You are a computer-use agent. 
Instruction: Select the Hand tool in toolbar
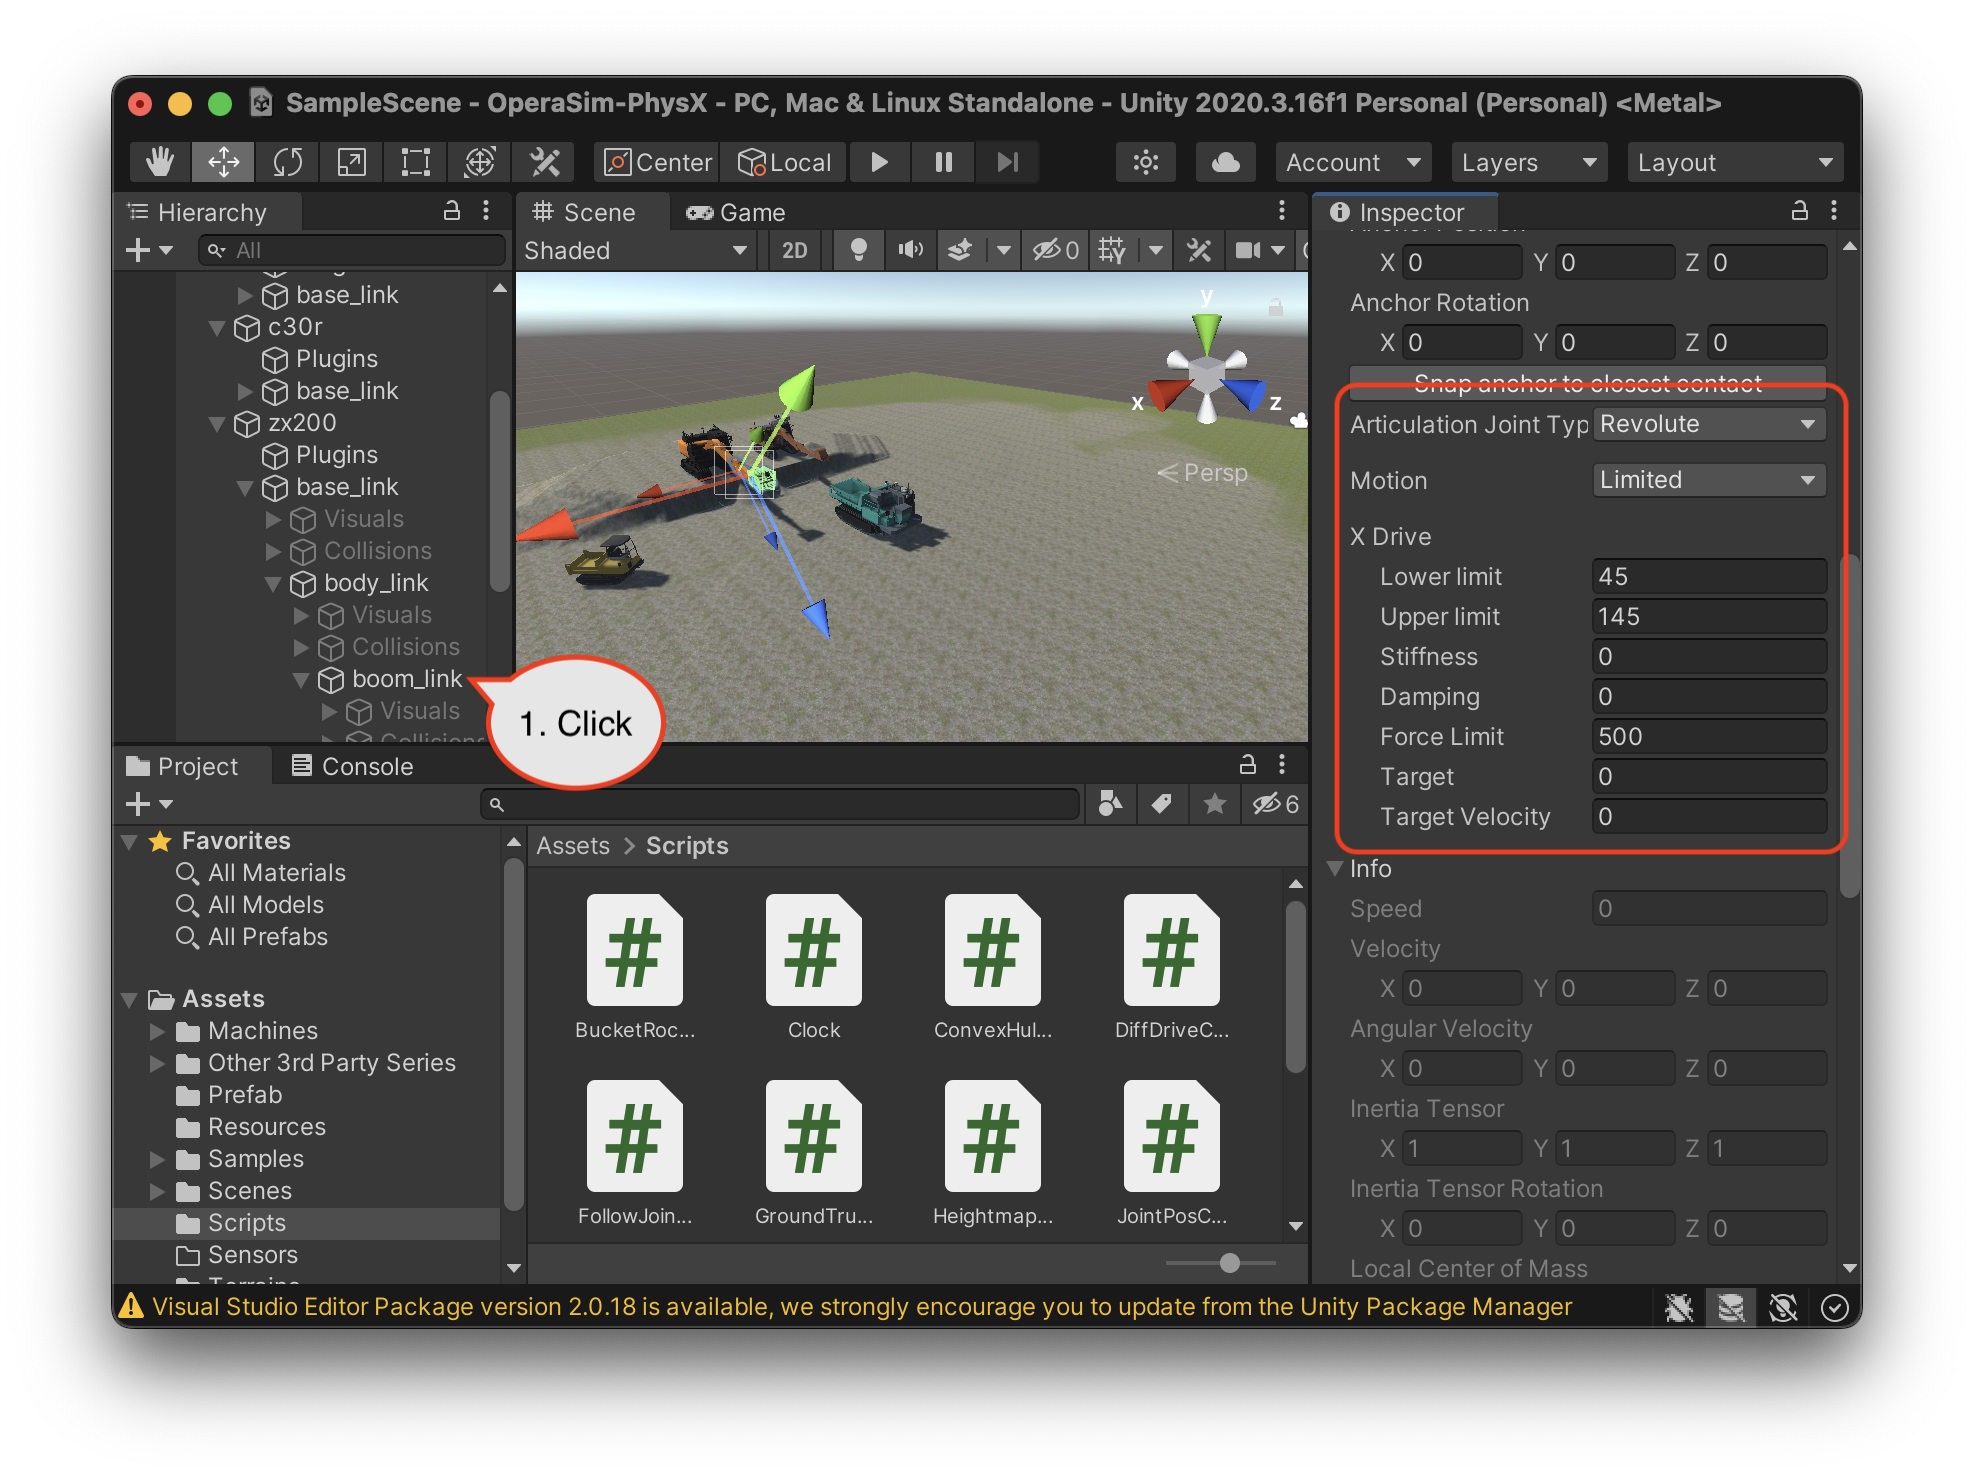point(160,162)
